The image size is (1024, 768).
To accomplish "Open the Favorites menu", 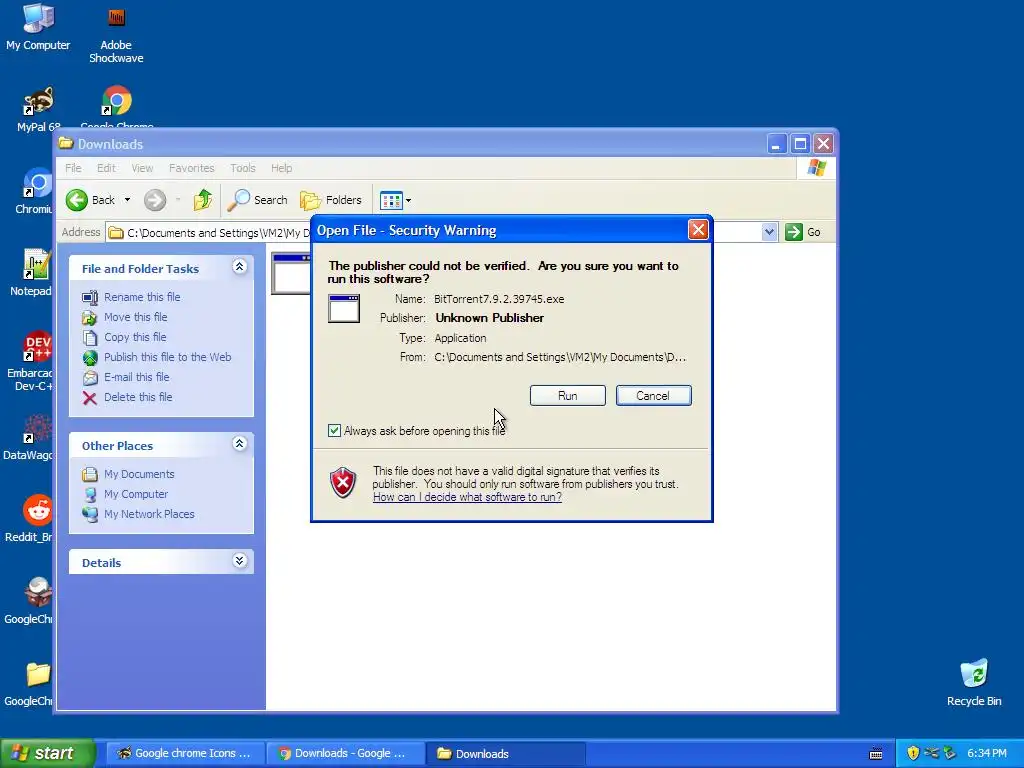I will coord(191,168).
